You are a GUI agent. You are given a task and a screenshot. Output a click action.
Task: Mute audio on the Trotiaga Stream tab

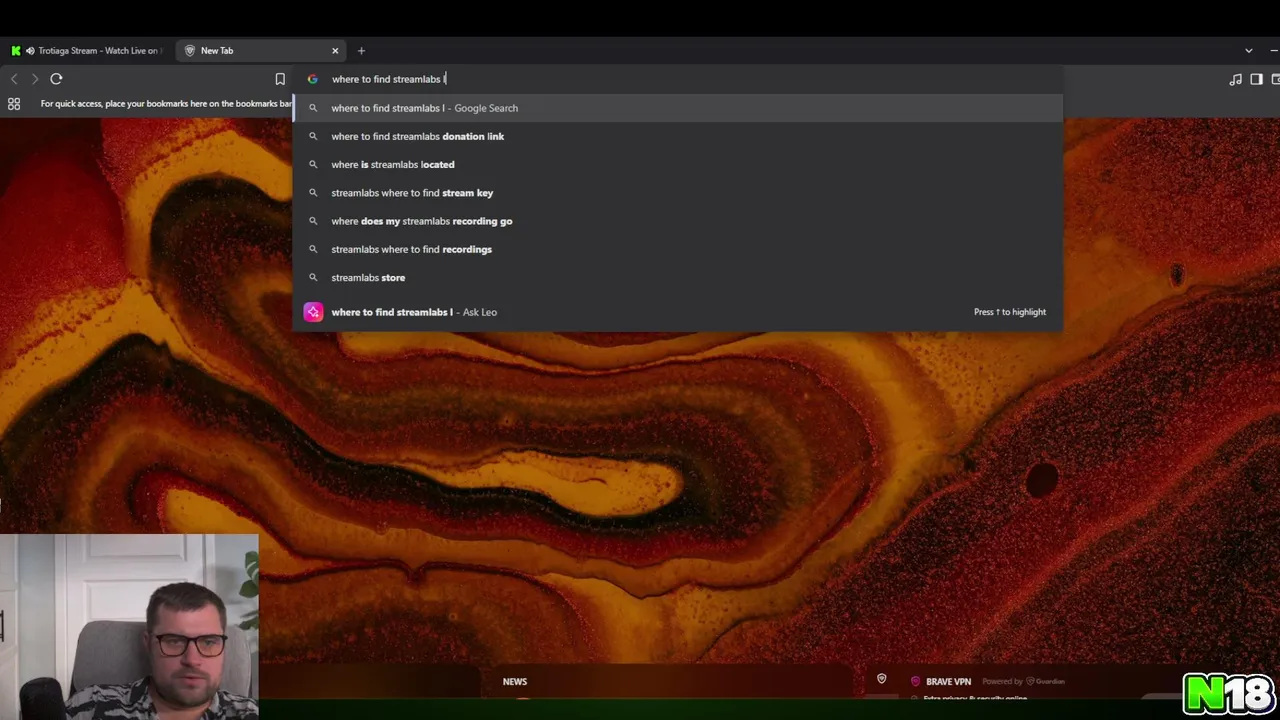click(30, 51)
